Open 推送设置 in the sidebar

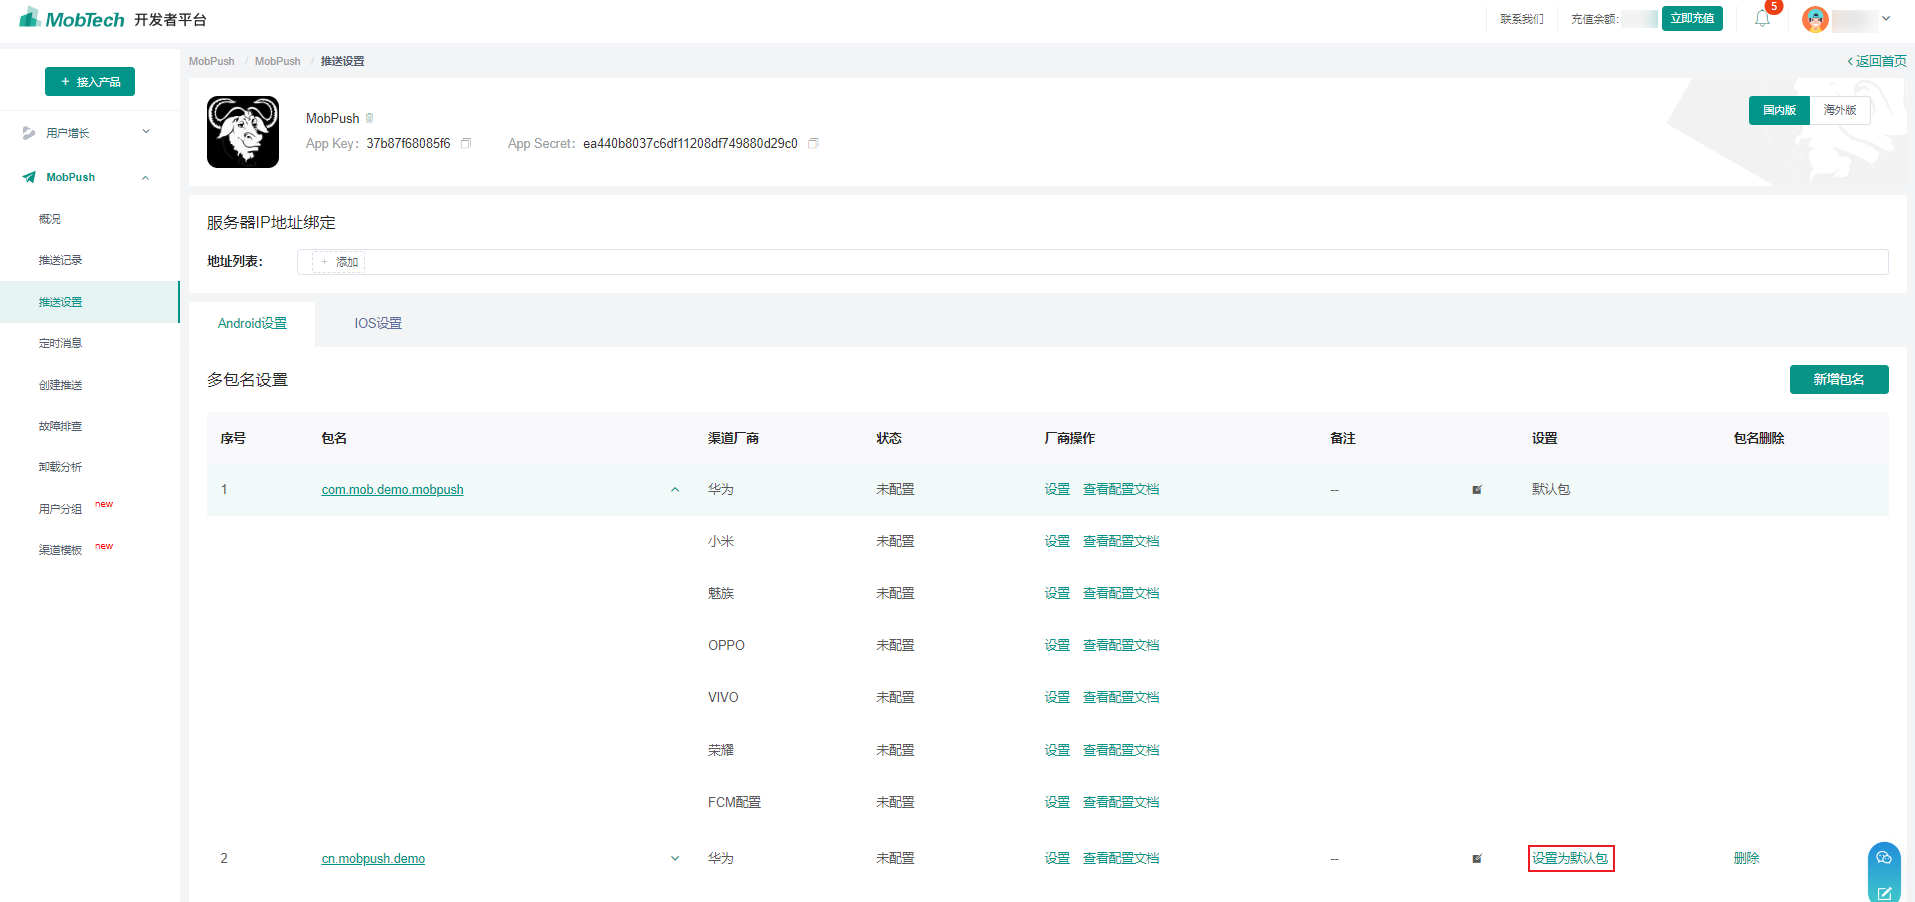90,302
